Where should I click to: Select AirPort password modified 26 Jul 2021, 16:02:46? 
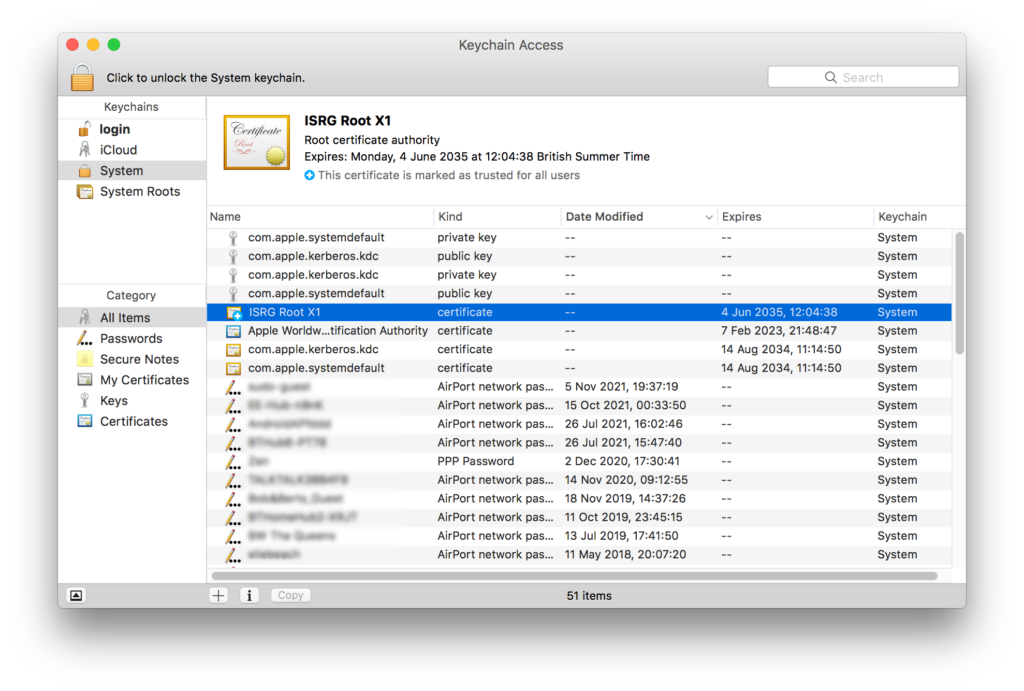click(579, 424)
